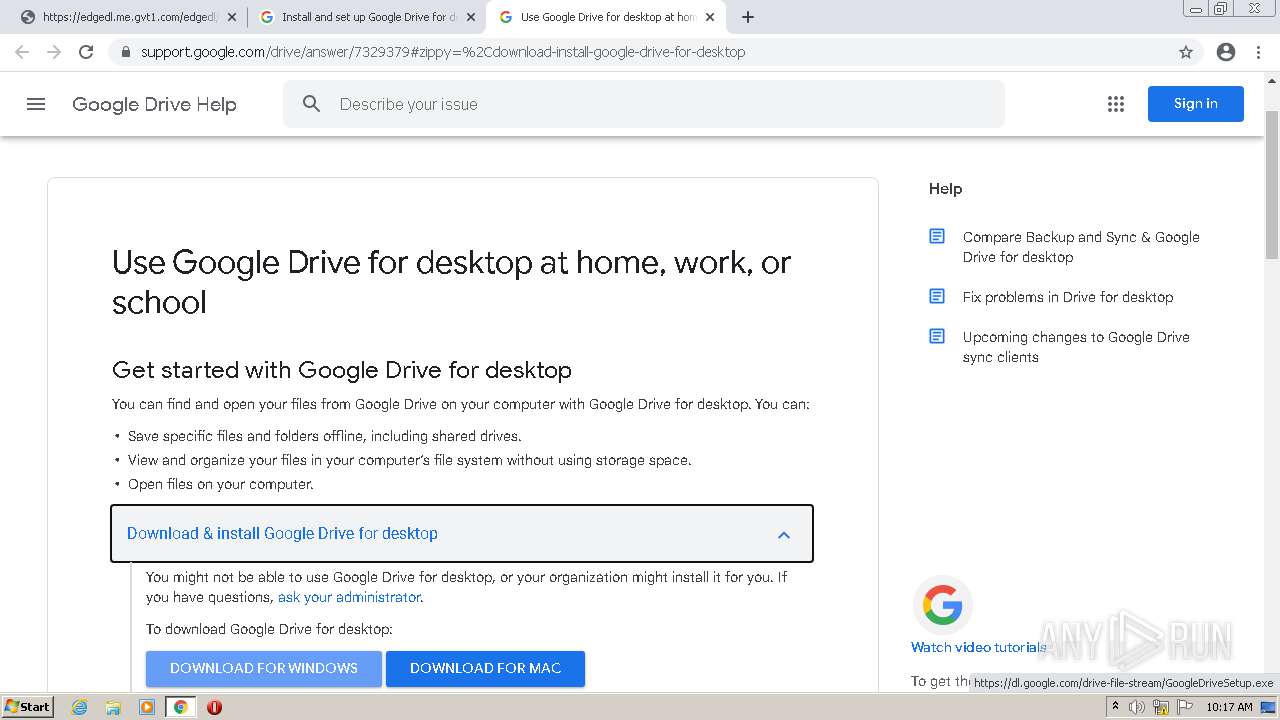The height and width of the screenshot is (720, 1280).
Task: Show hidden system tray icons
Action: tap(1115, 707)
